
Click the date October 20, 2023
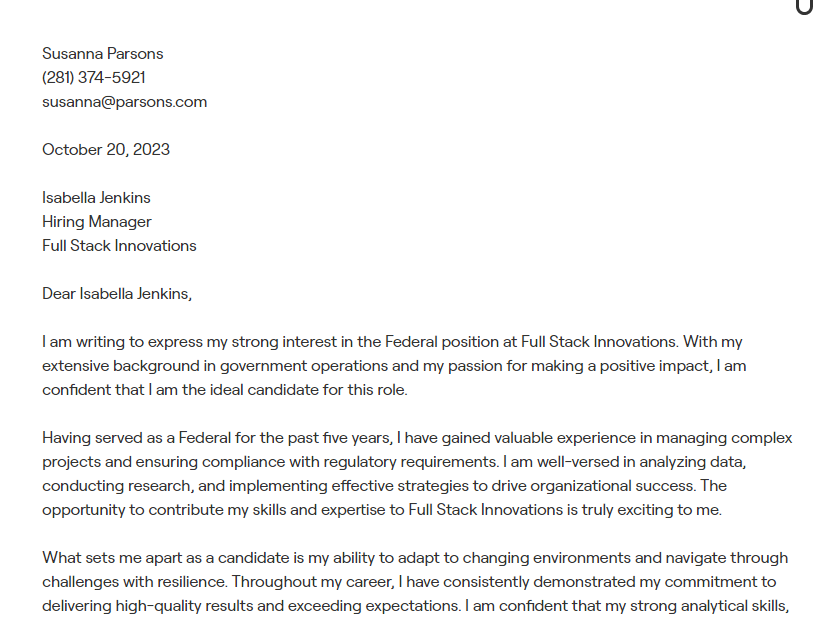pyautogui.click(x=106, y=150)
